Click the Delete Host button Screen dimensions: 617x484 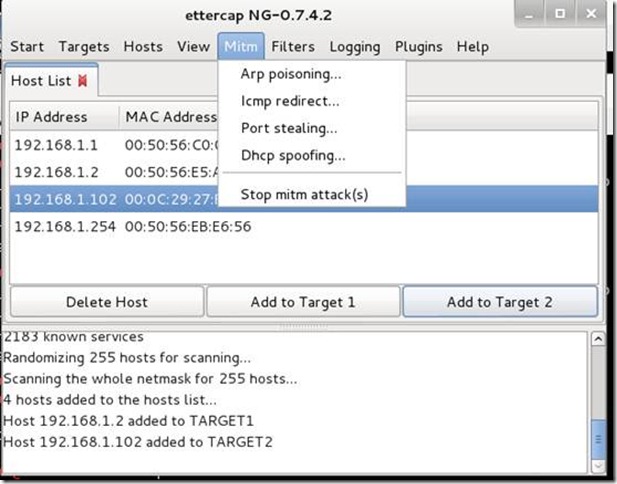click(107, 302)
